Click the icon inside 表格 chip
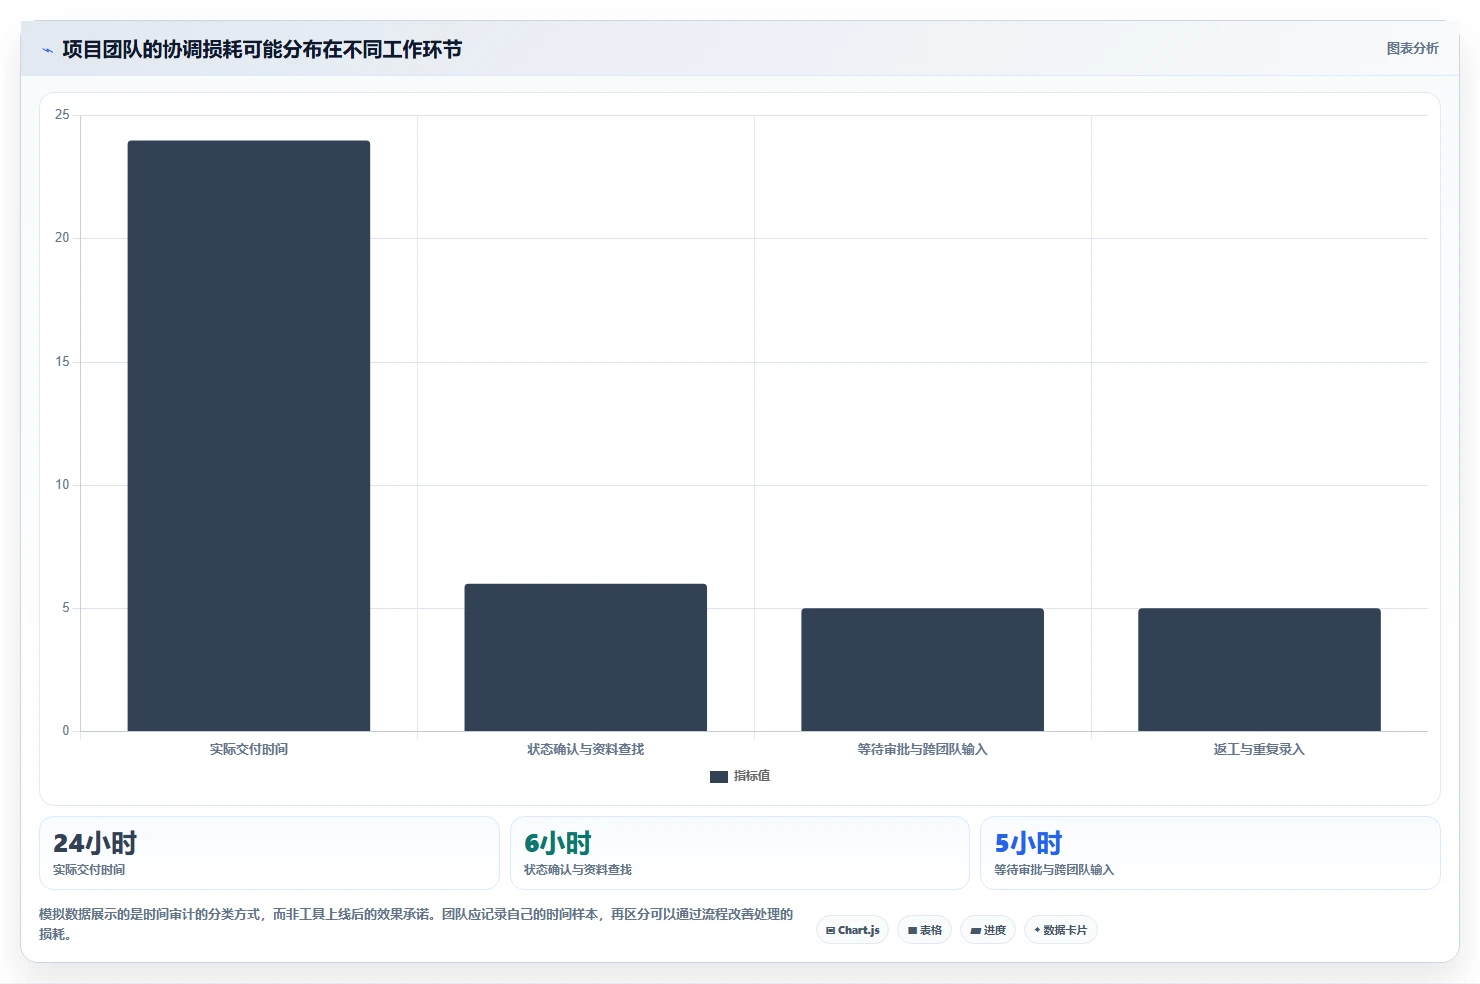This screenshot has height=984, width=1480. pyautogui.click(x=912, y=931)
